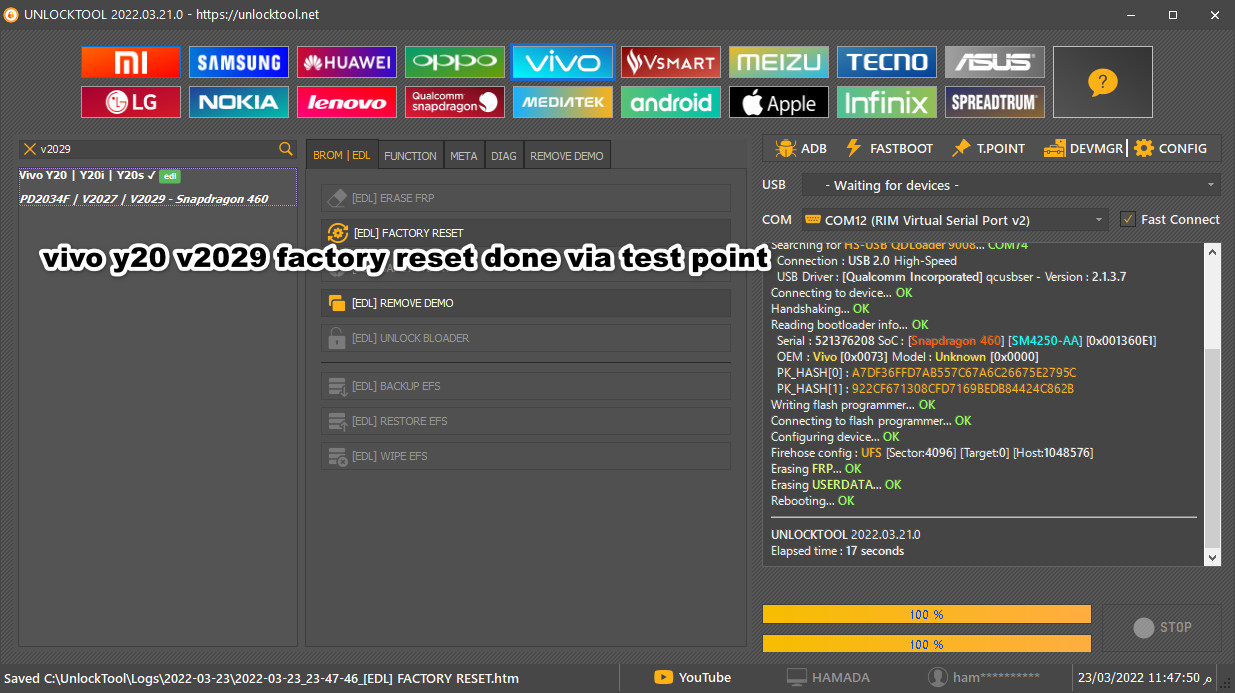Open the COM port dropdown

(x=955, y=219)
